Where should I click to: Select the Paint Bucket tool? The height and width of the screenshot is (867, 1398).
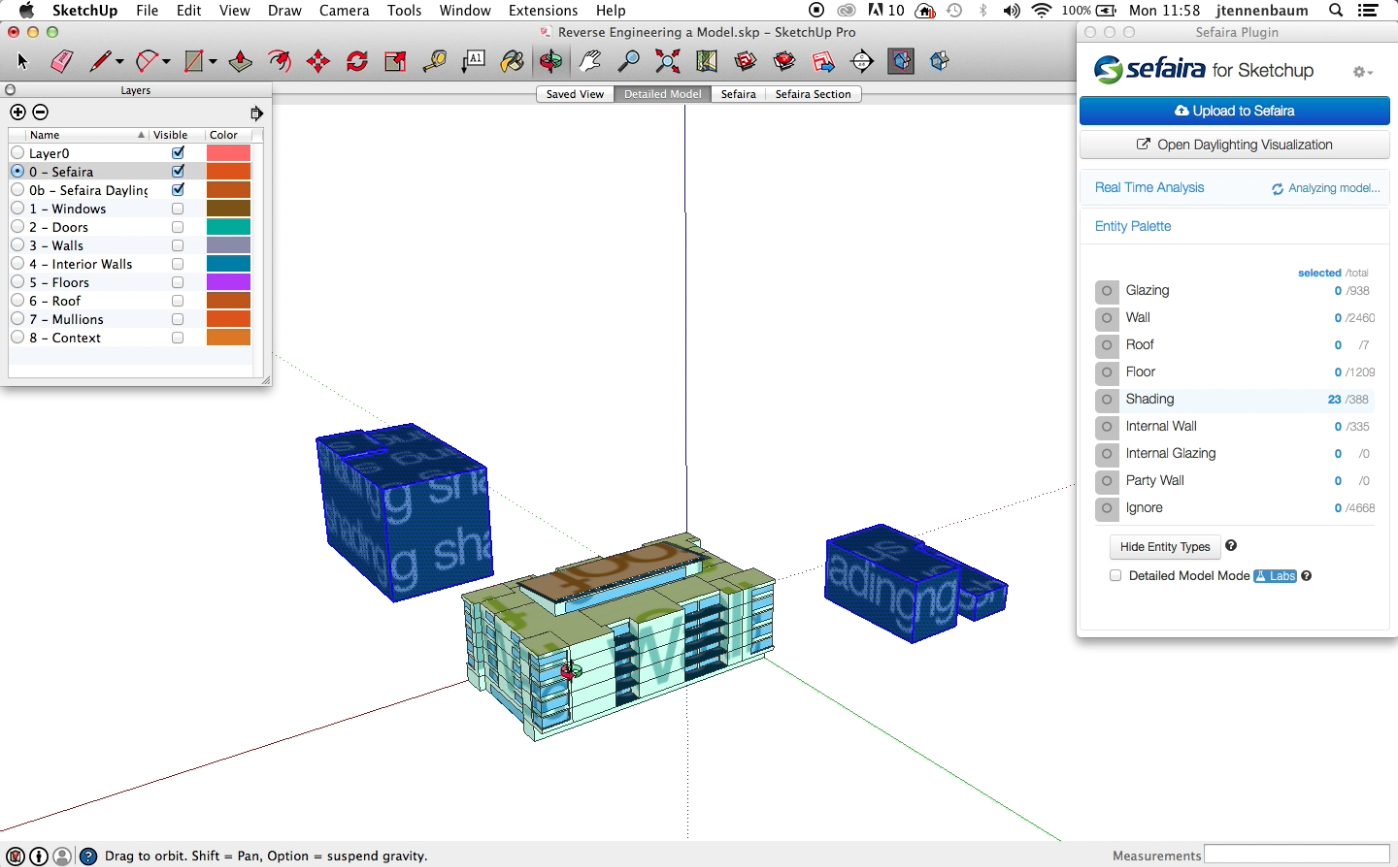511,62
